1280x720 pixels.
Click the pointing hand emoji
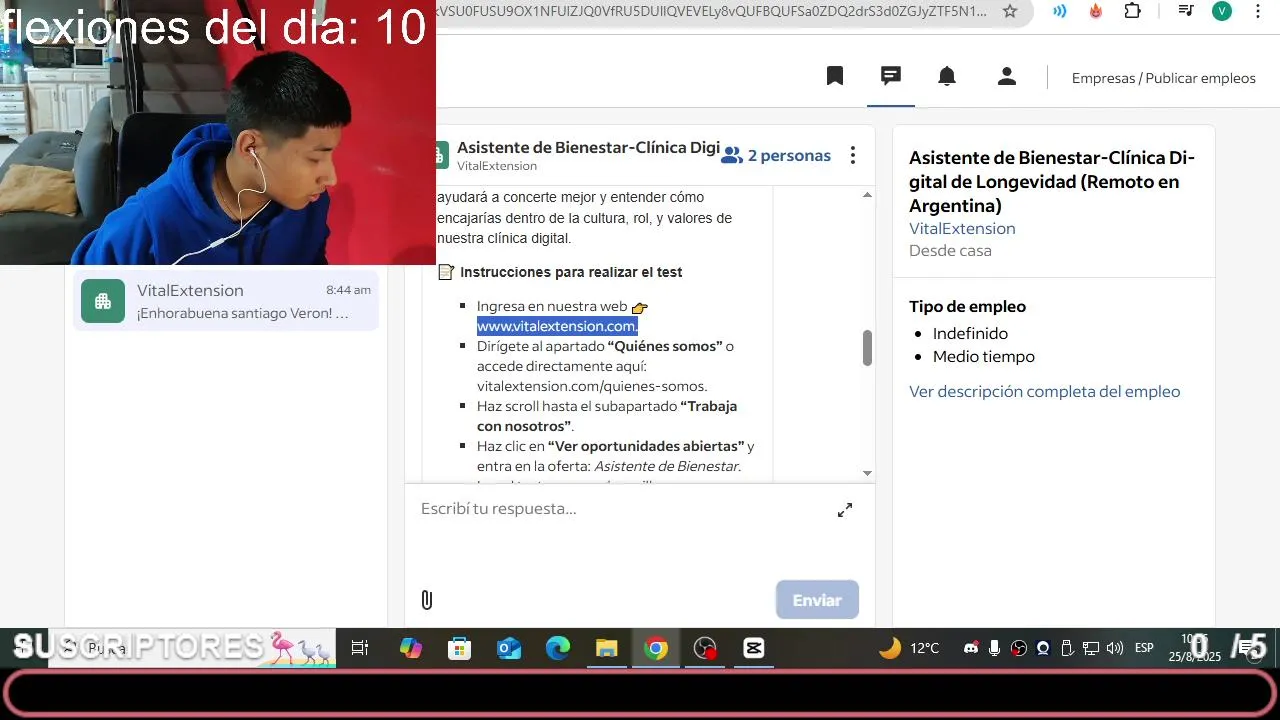pos(640,307)
